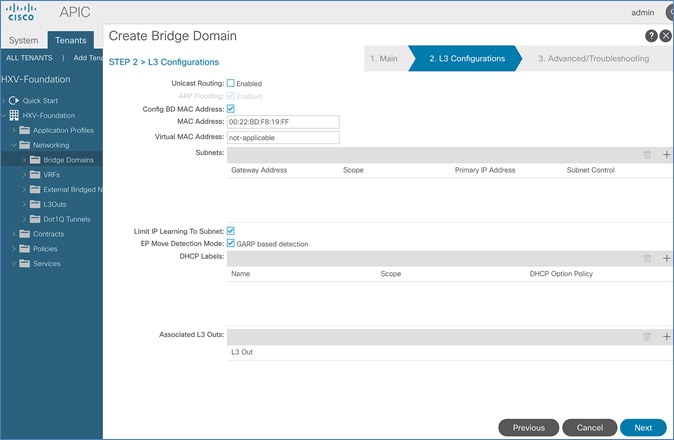Uncheck Limit IP Learning To Subnet
This screenshot has height=440, width=674.
click(231, 231)
